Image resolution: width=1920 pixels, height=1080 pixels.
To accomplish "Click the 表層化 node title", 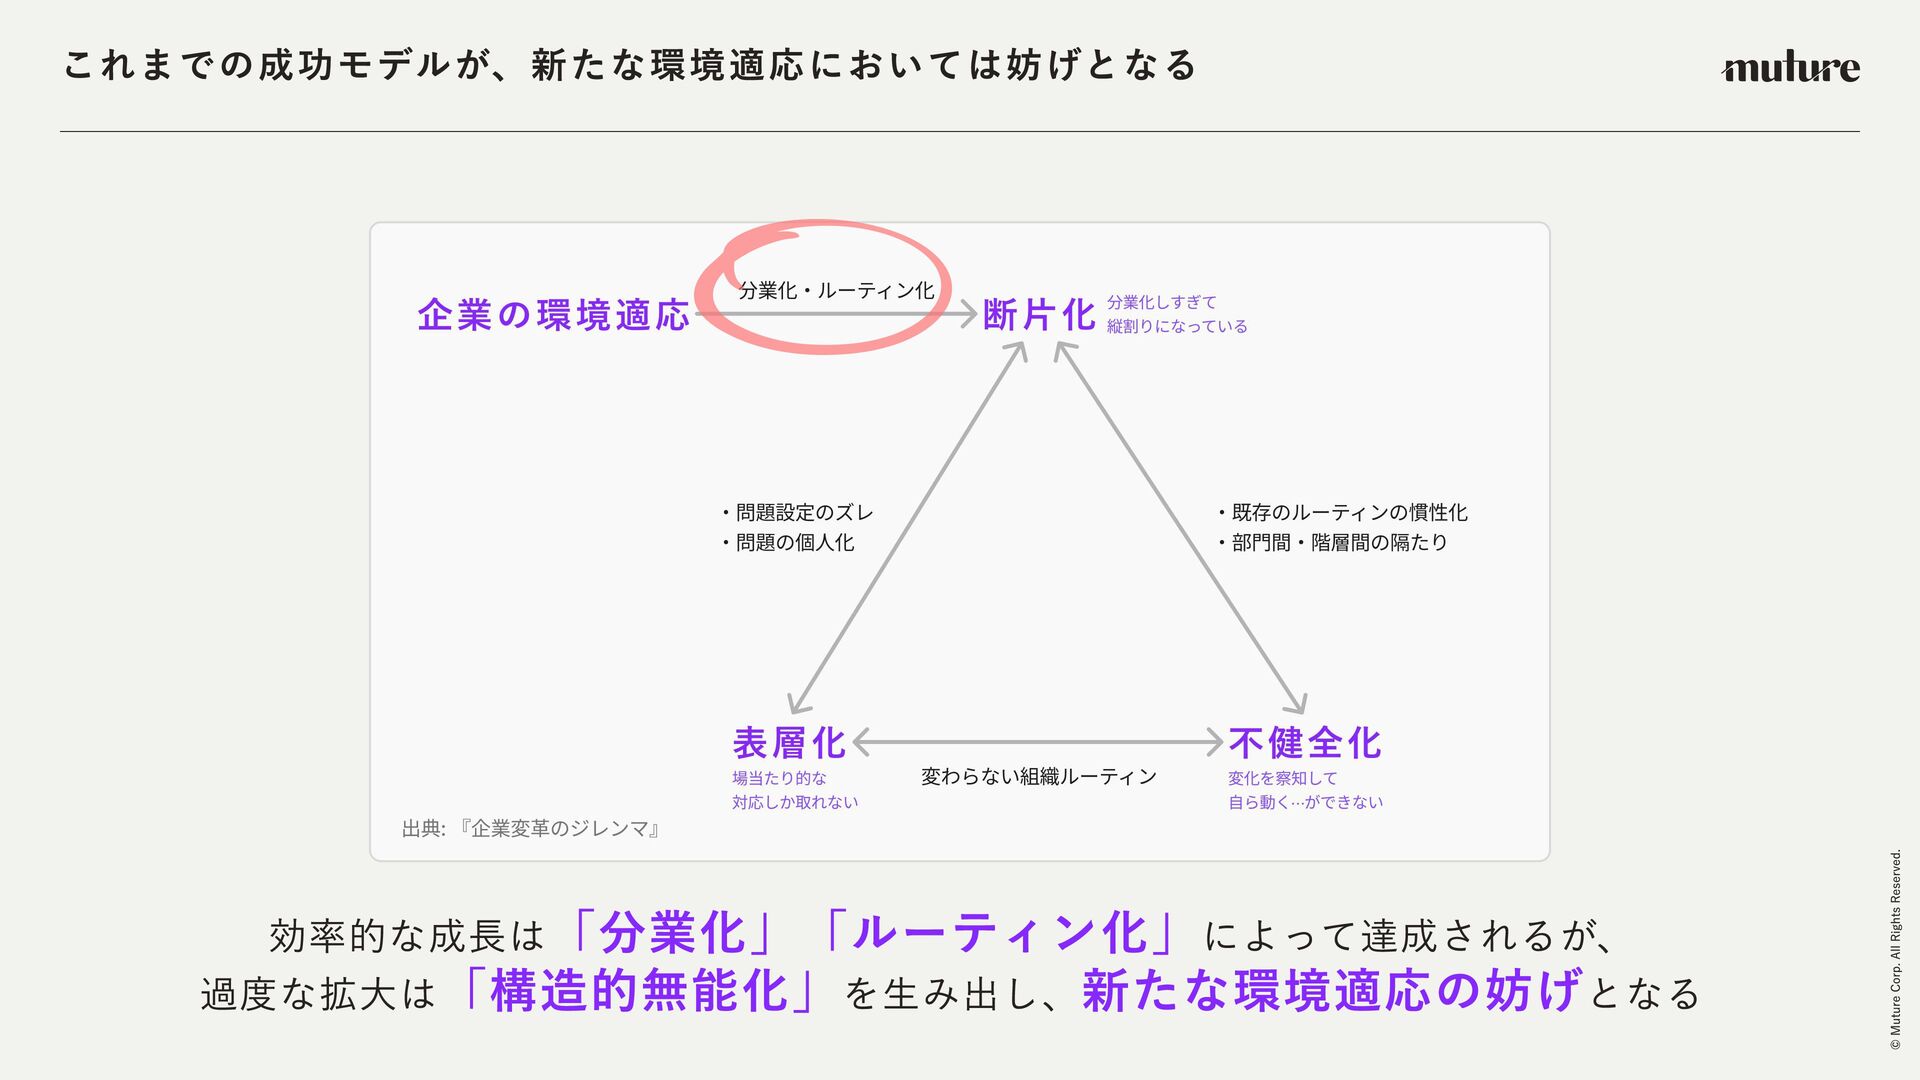I will pos(789,743).
